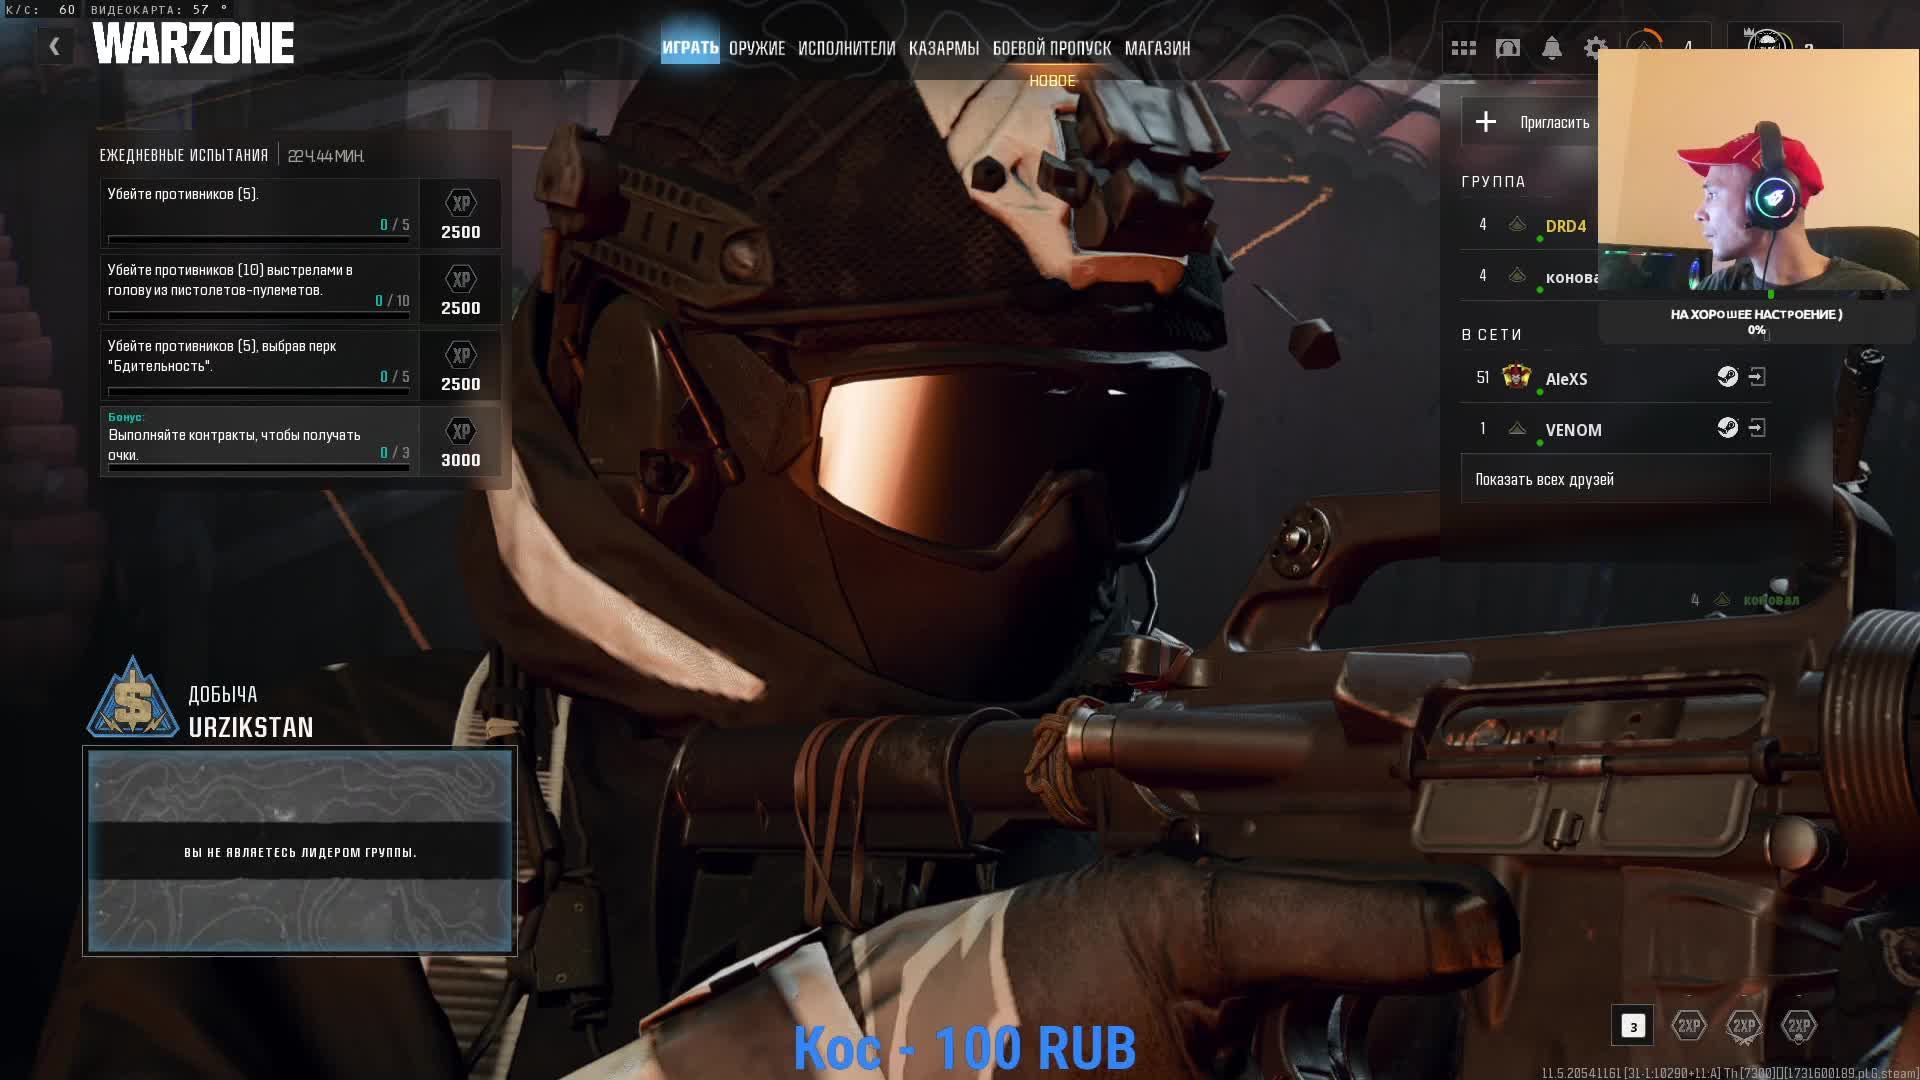Click the join icon next to VENOM
The width and height of the screenshot is (1920, 1080).
pos(1757,428)
